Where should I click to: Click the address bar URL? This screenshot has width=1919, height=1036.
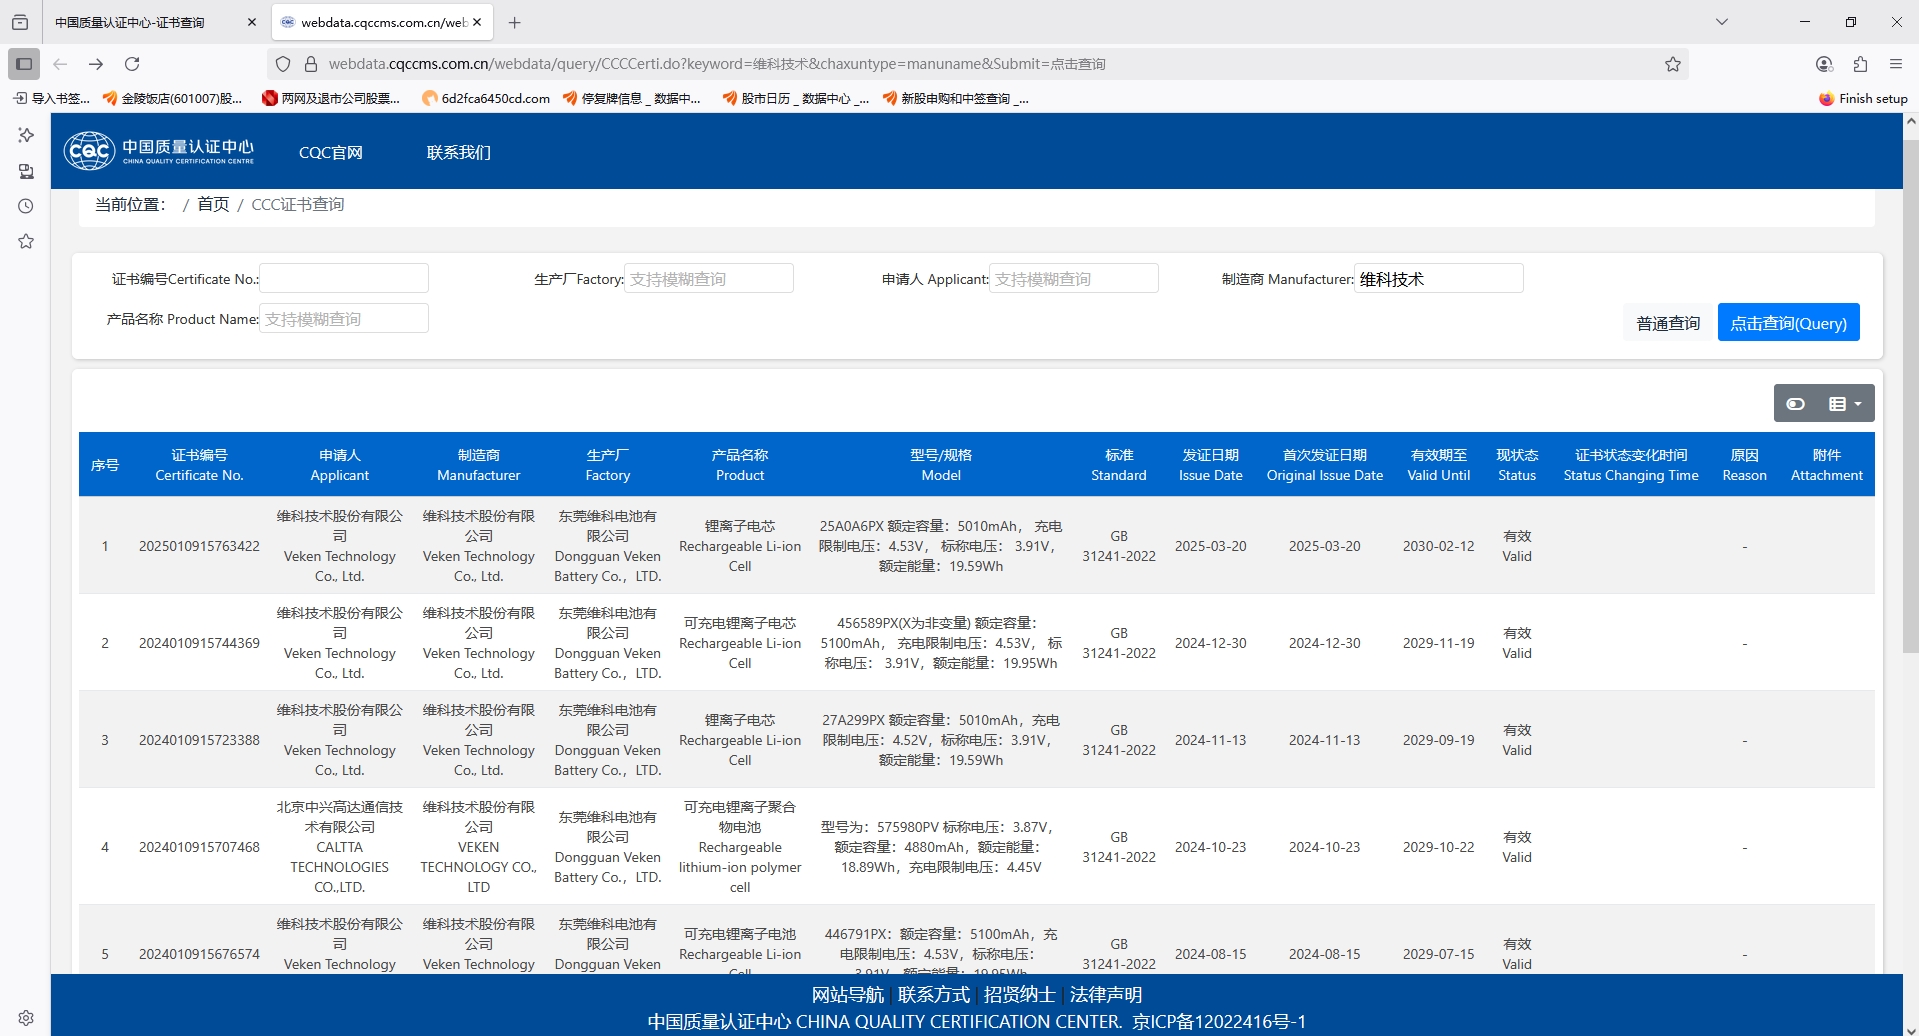[x=717, y=64]
